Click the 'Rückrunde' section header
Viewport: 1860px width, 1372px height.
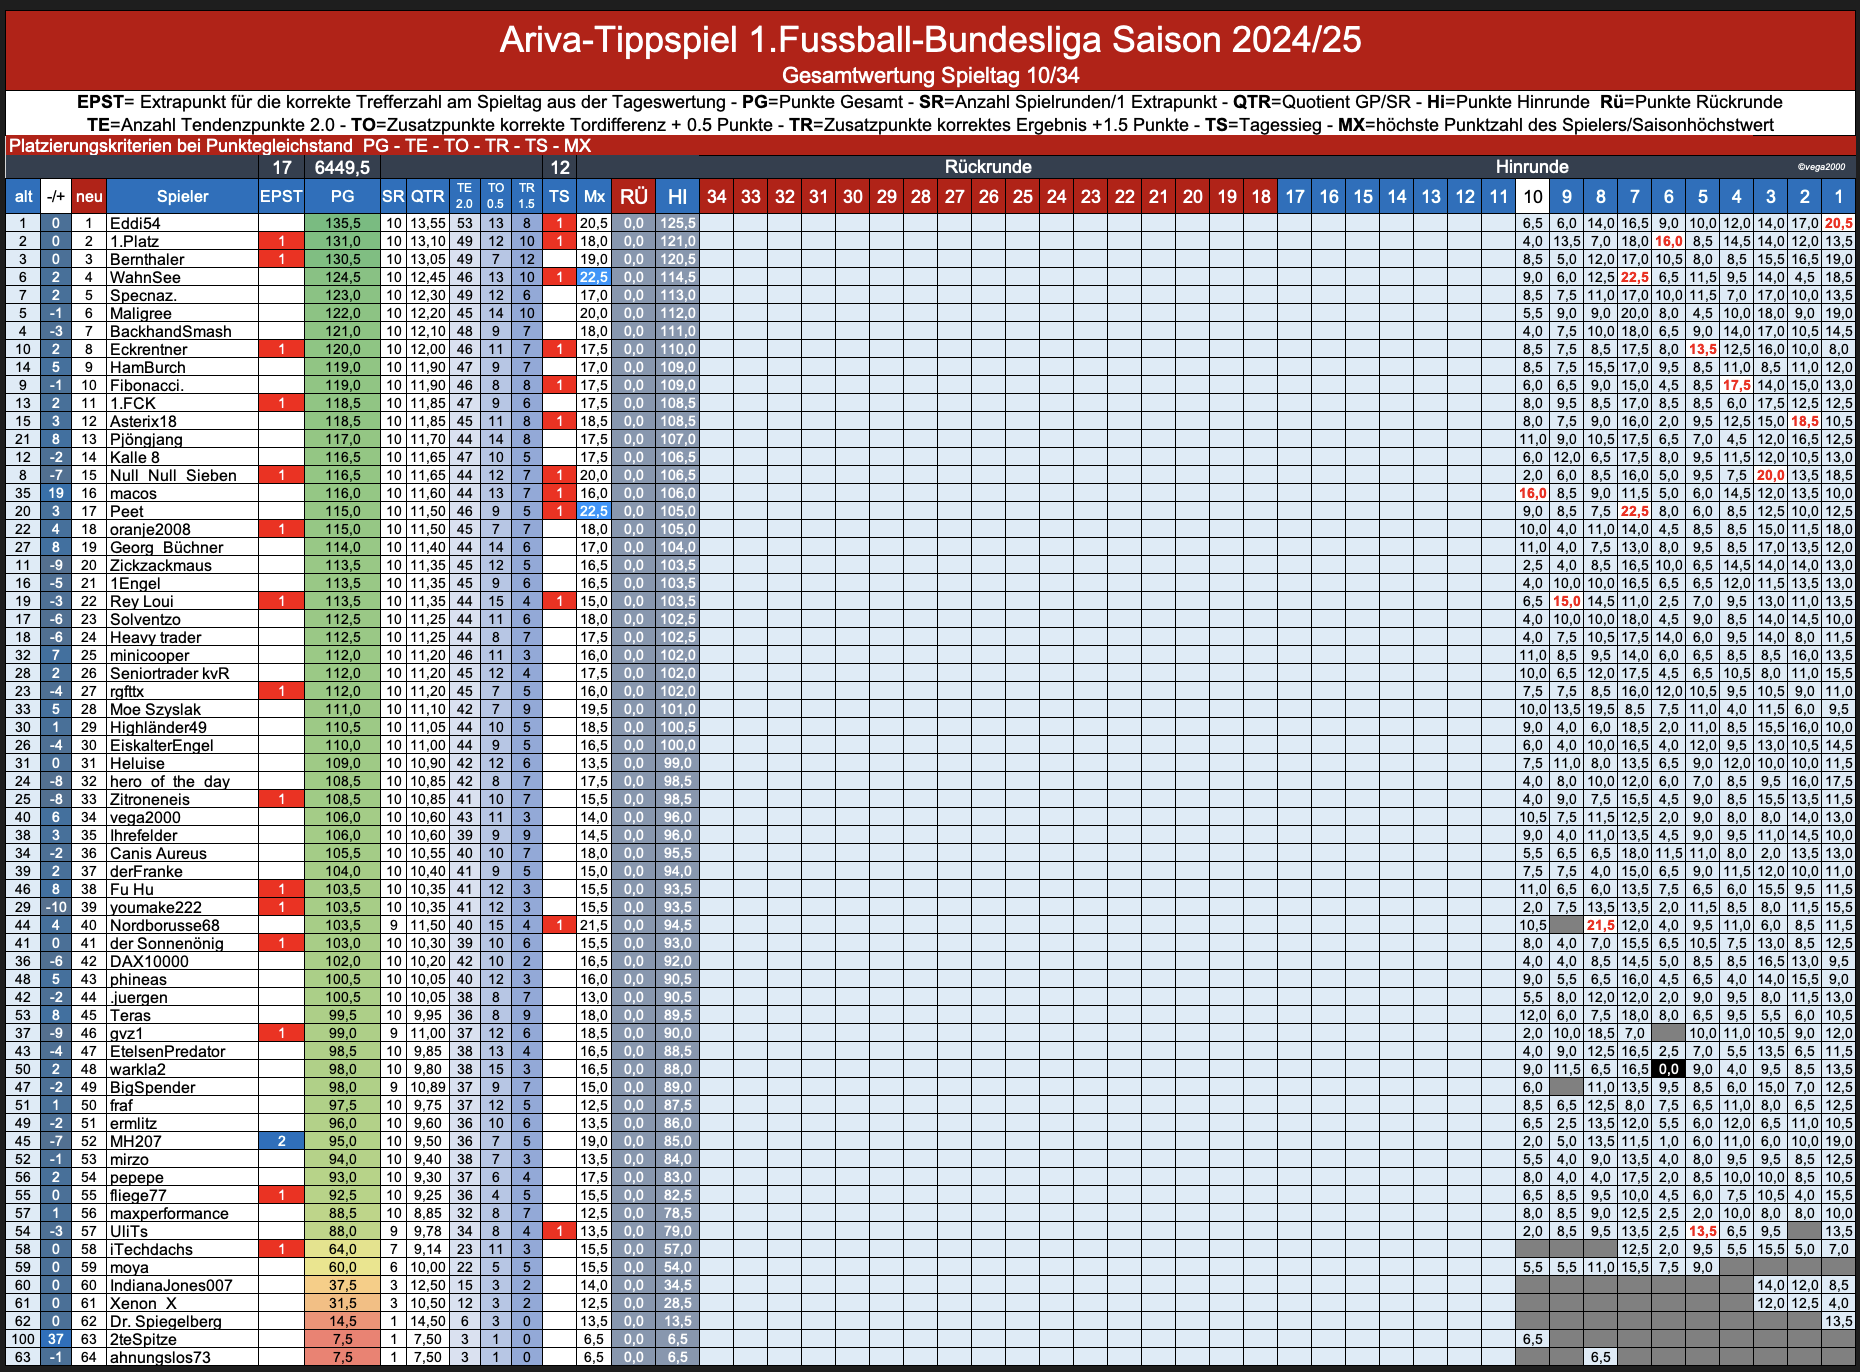(x=988, y=167)
